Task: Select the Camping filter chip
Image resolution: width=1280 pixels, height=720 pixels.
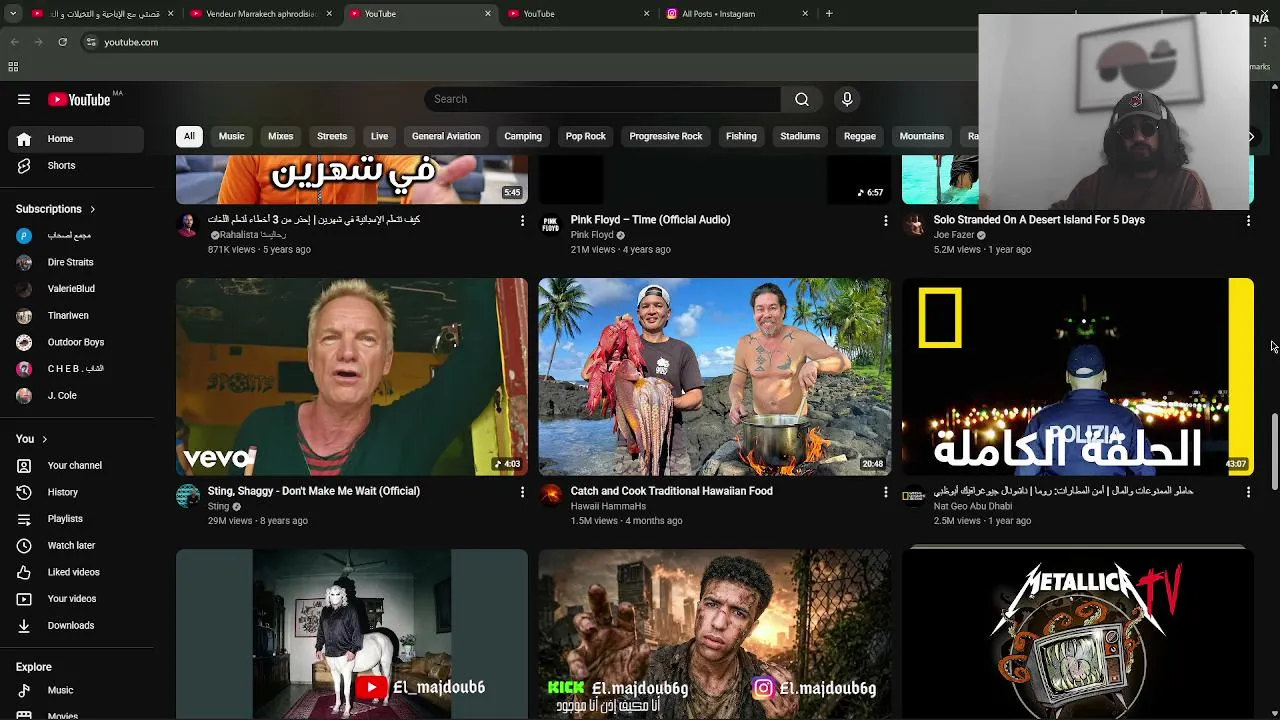Action: (523, 136)
